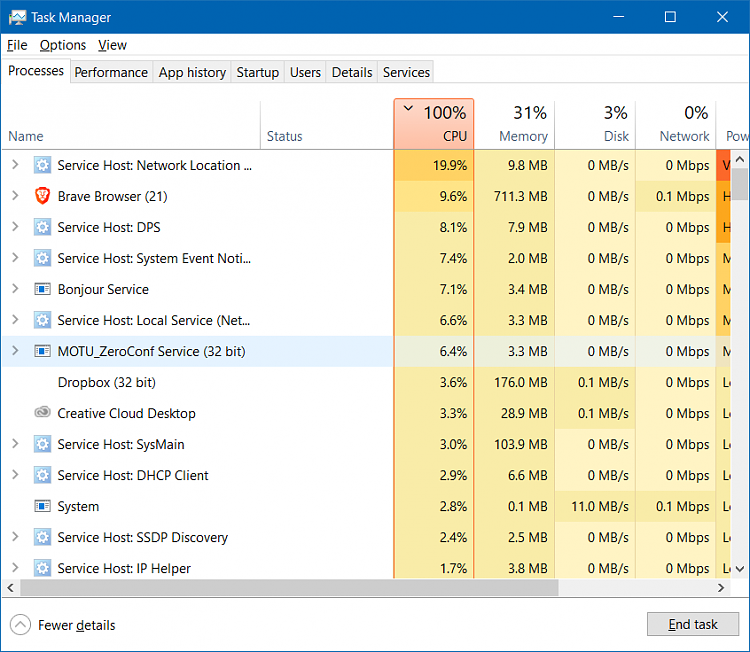Click the System process icon
Screen dimensions: 750x652
42,506
